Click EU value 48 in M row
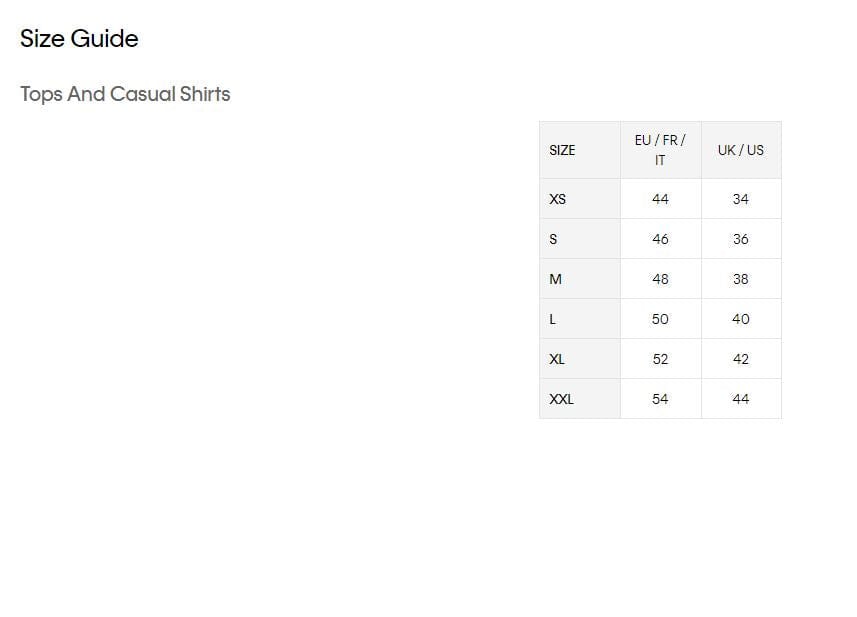Screen dimensions: 857x617 pyautogui.click(x=660, y=279)
